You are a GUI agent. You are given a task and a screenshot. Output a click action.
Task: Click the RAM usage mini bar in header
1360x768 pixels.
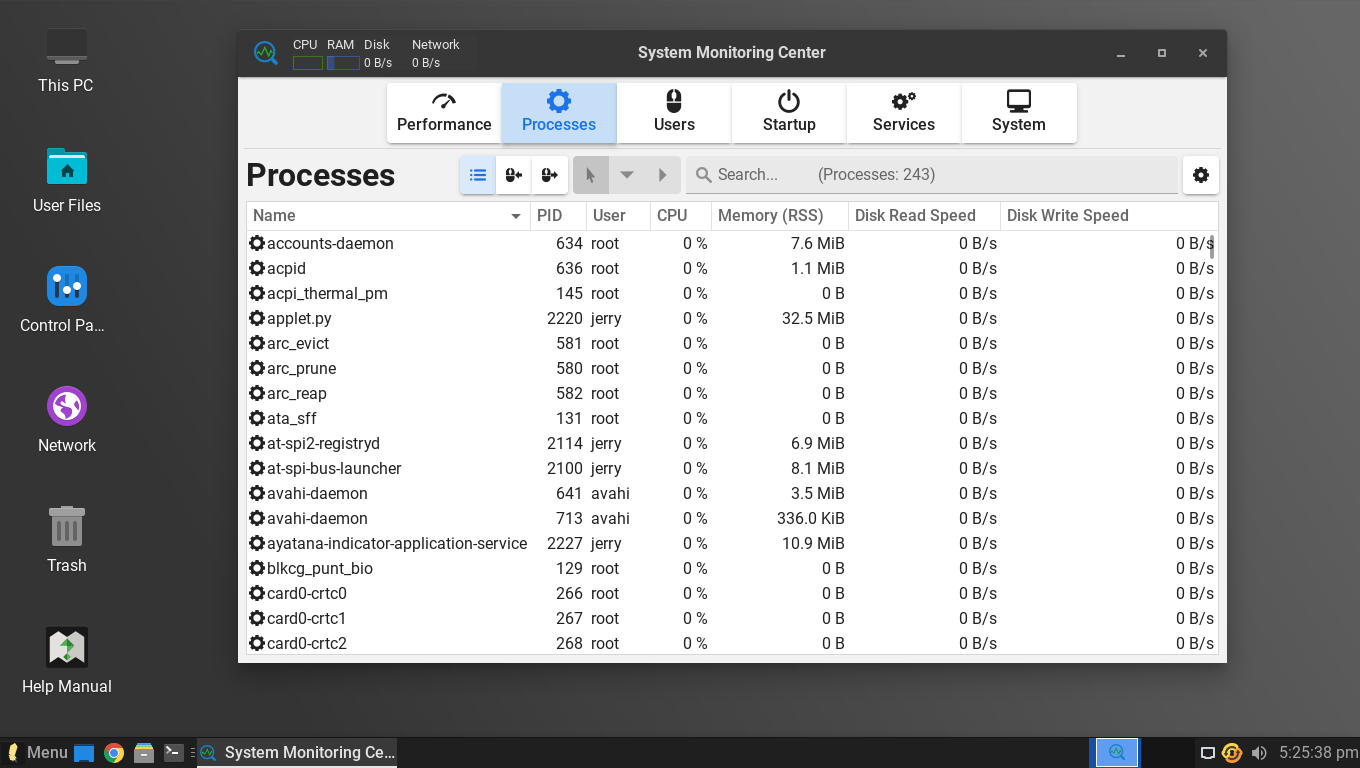point(343,63)
